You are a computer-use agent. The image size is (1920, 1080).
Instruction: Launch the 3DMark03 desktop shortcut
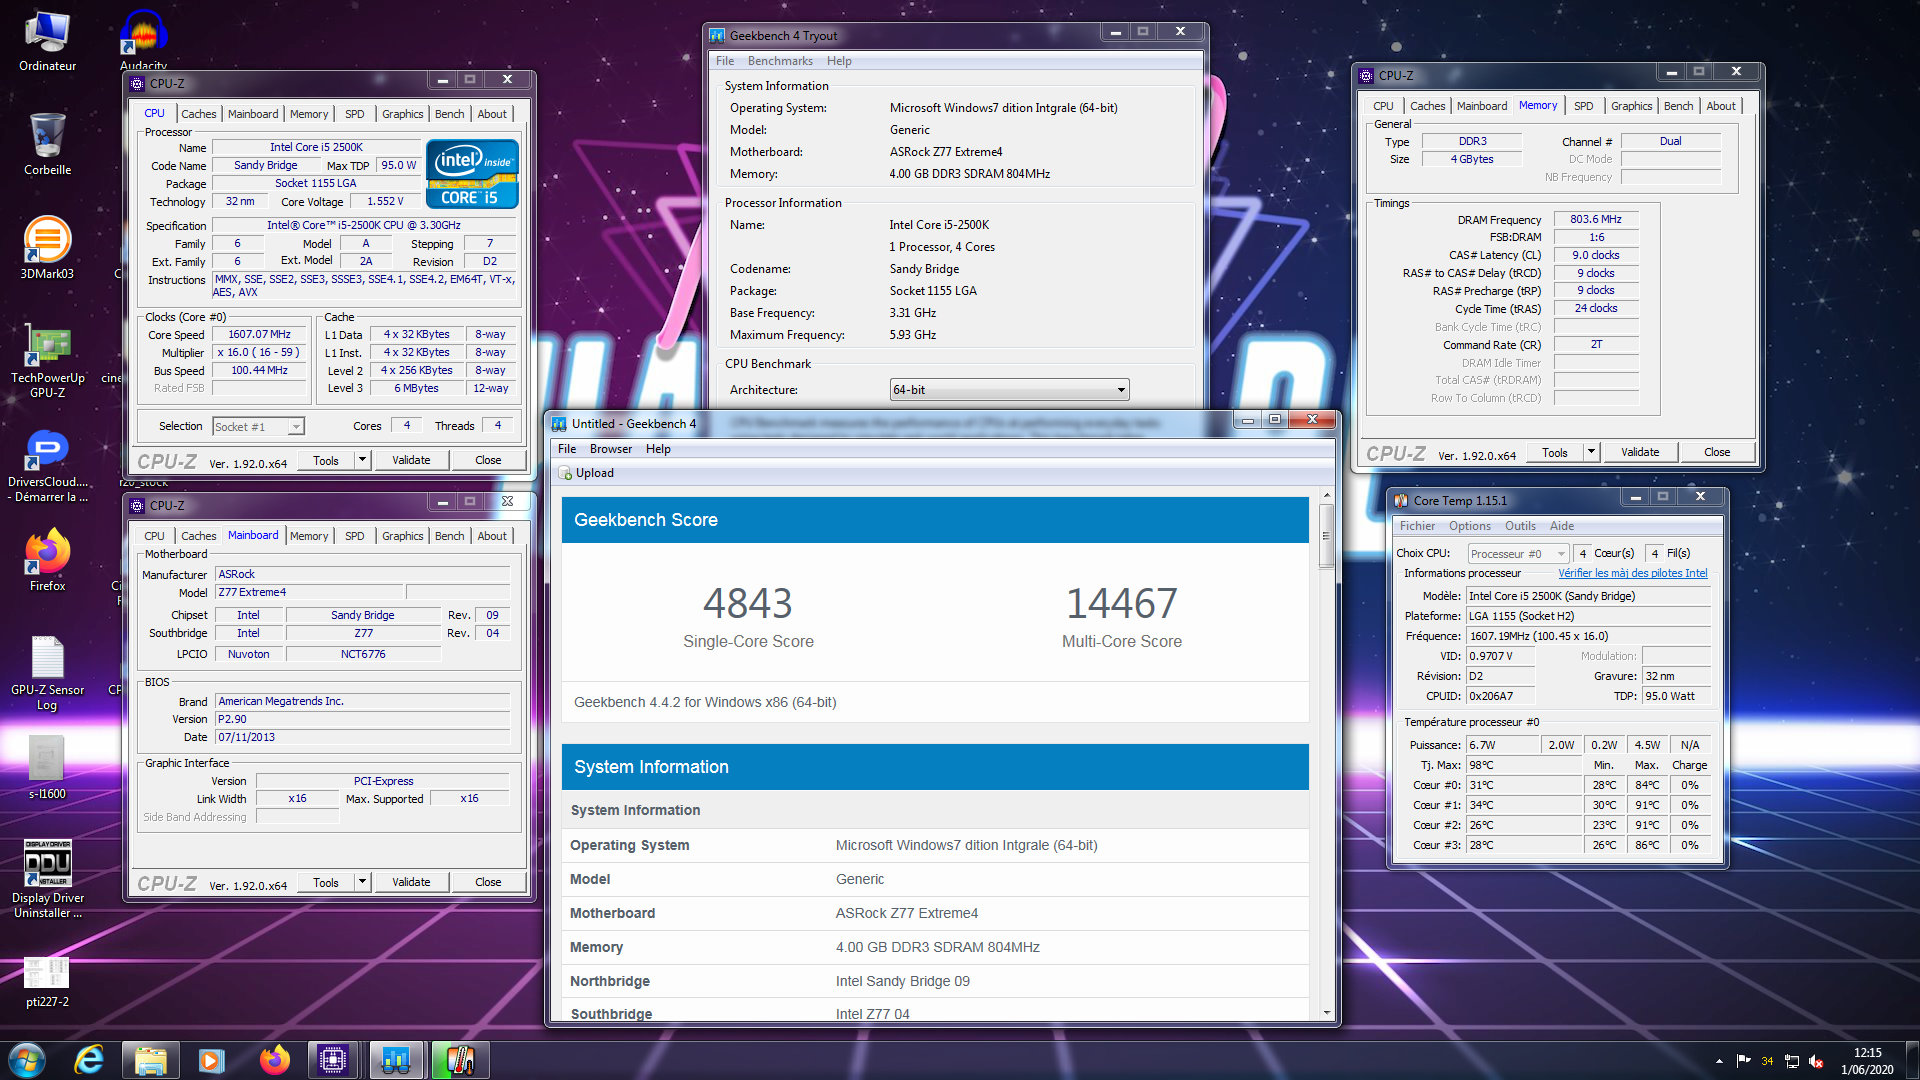[47, 249]
